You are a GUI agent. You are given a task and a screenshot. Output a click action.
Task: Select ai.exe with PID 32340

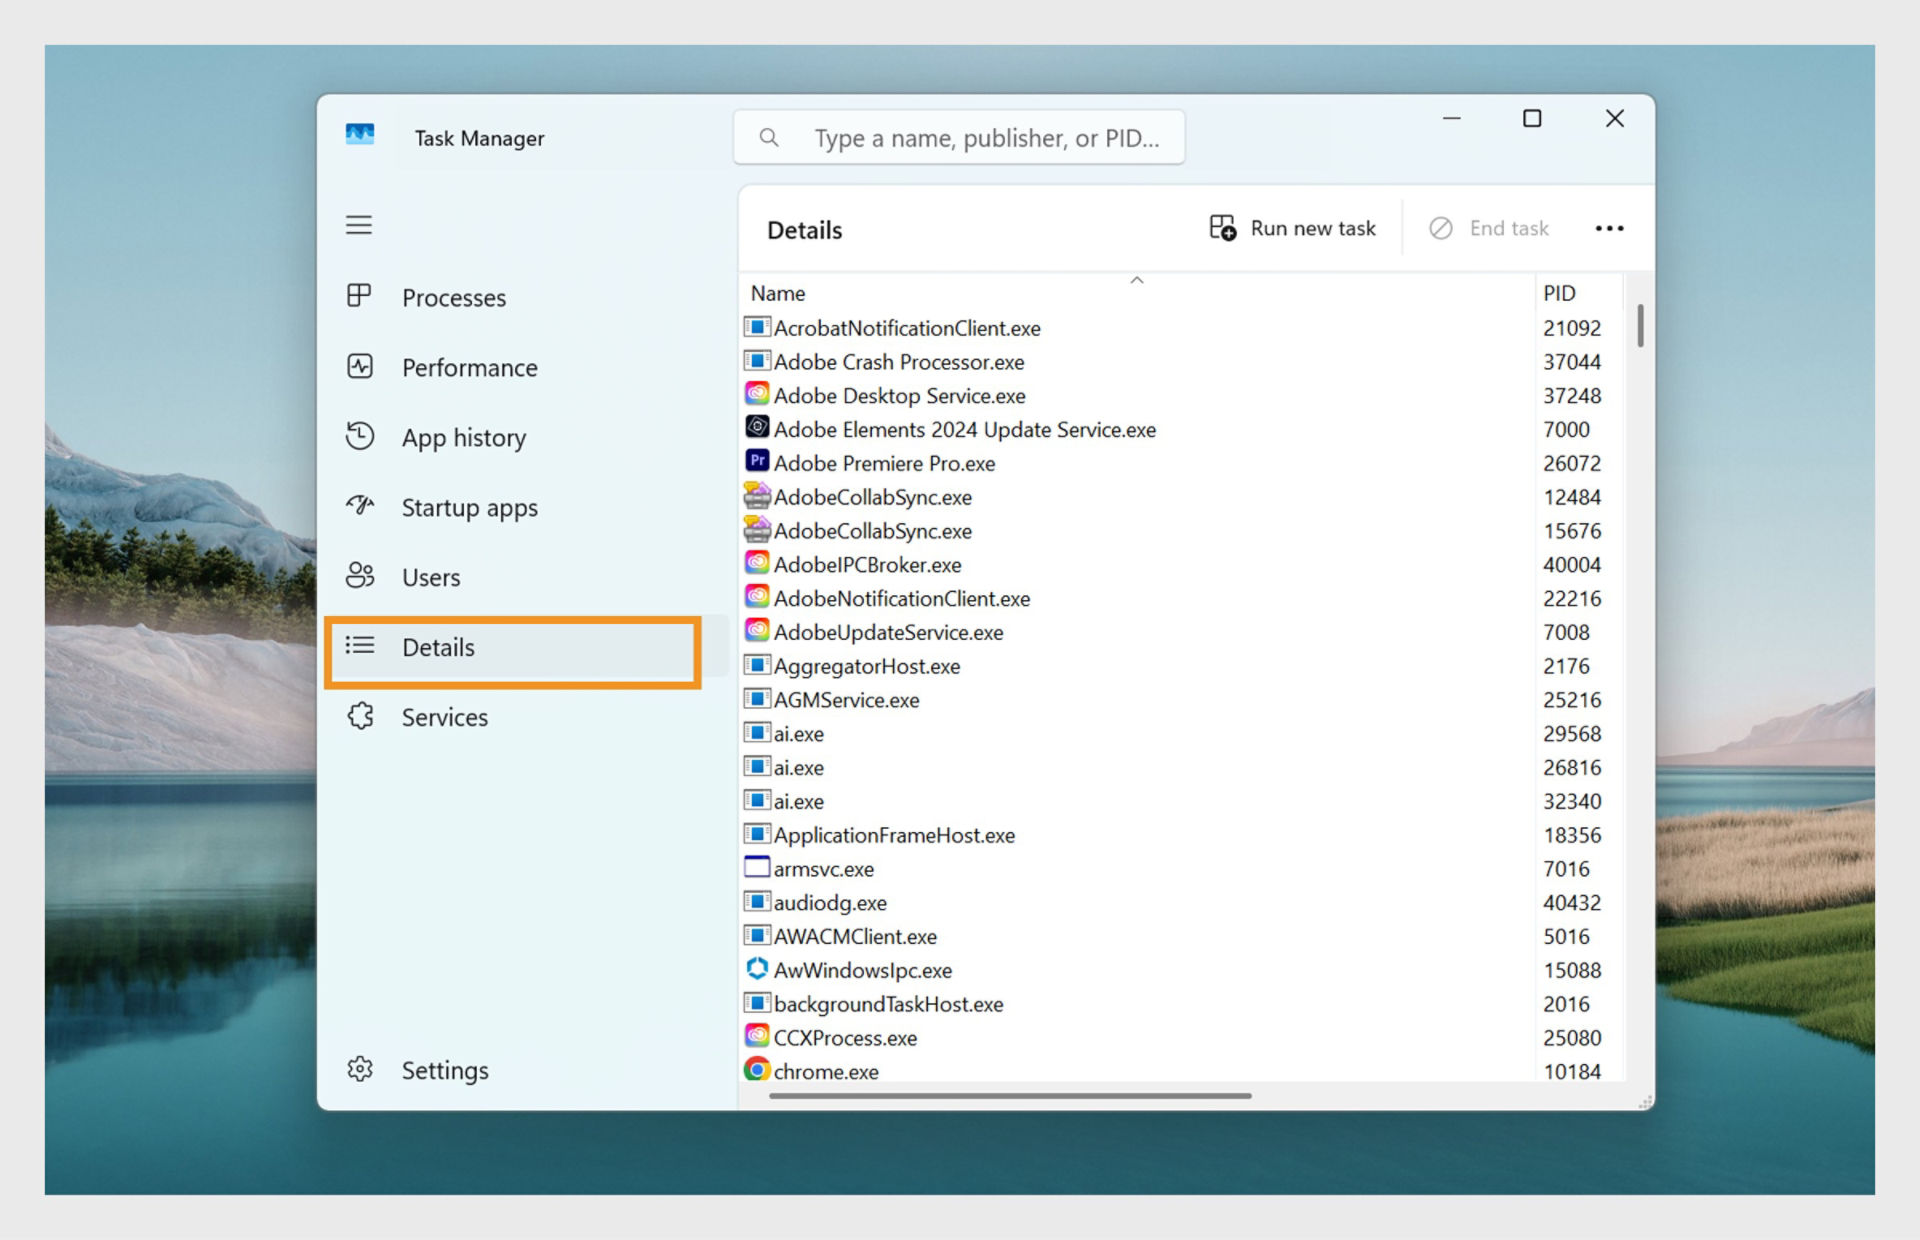[x=1183, y=801]
